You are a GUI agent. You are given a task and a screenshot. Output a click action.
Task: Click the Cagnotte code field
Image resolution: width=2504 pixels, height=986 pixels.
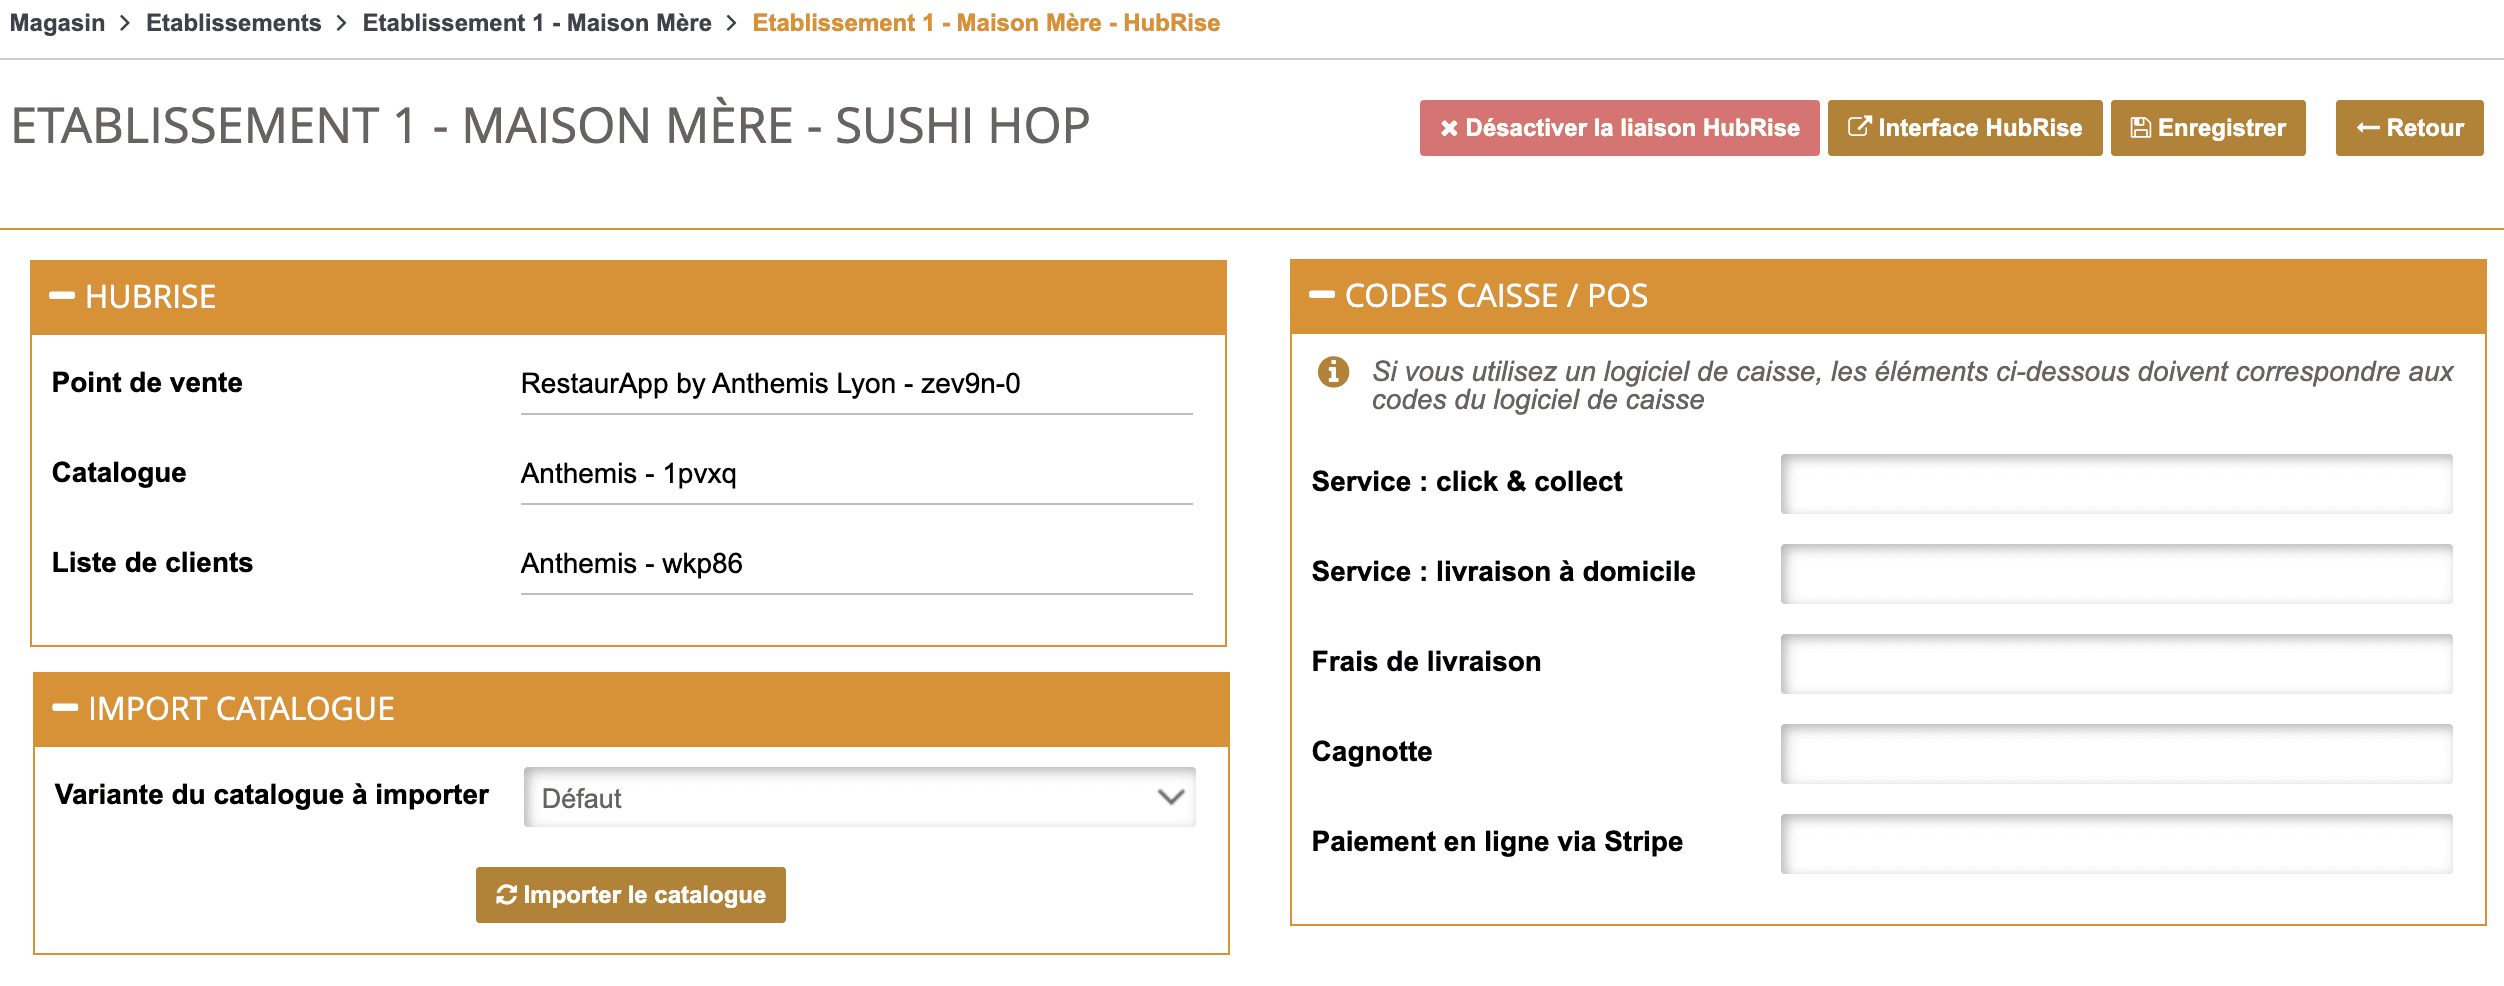point(2117,752)
